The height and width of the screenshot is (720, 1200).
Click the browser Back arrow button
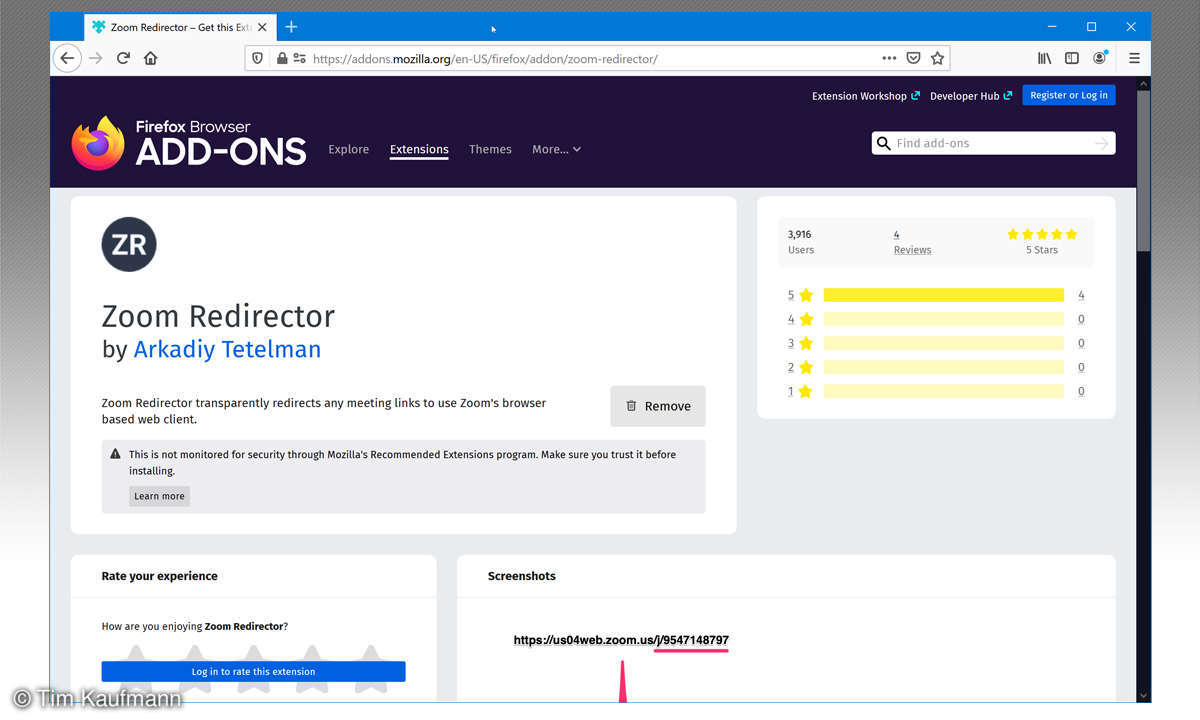(67, 58)
